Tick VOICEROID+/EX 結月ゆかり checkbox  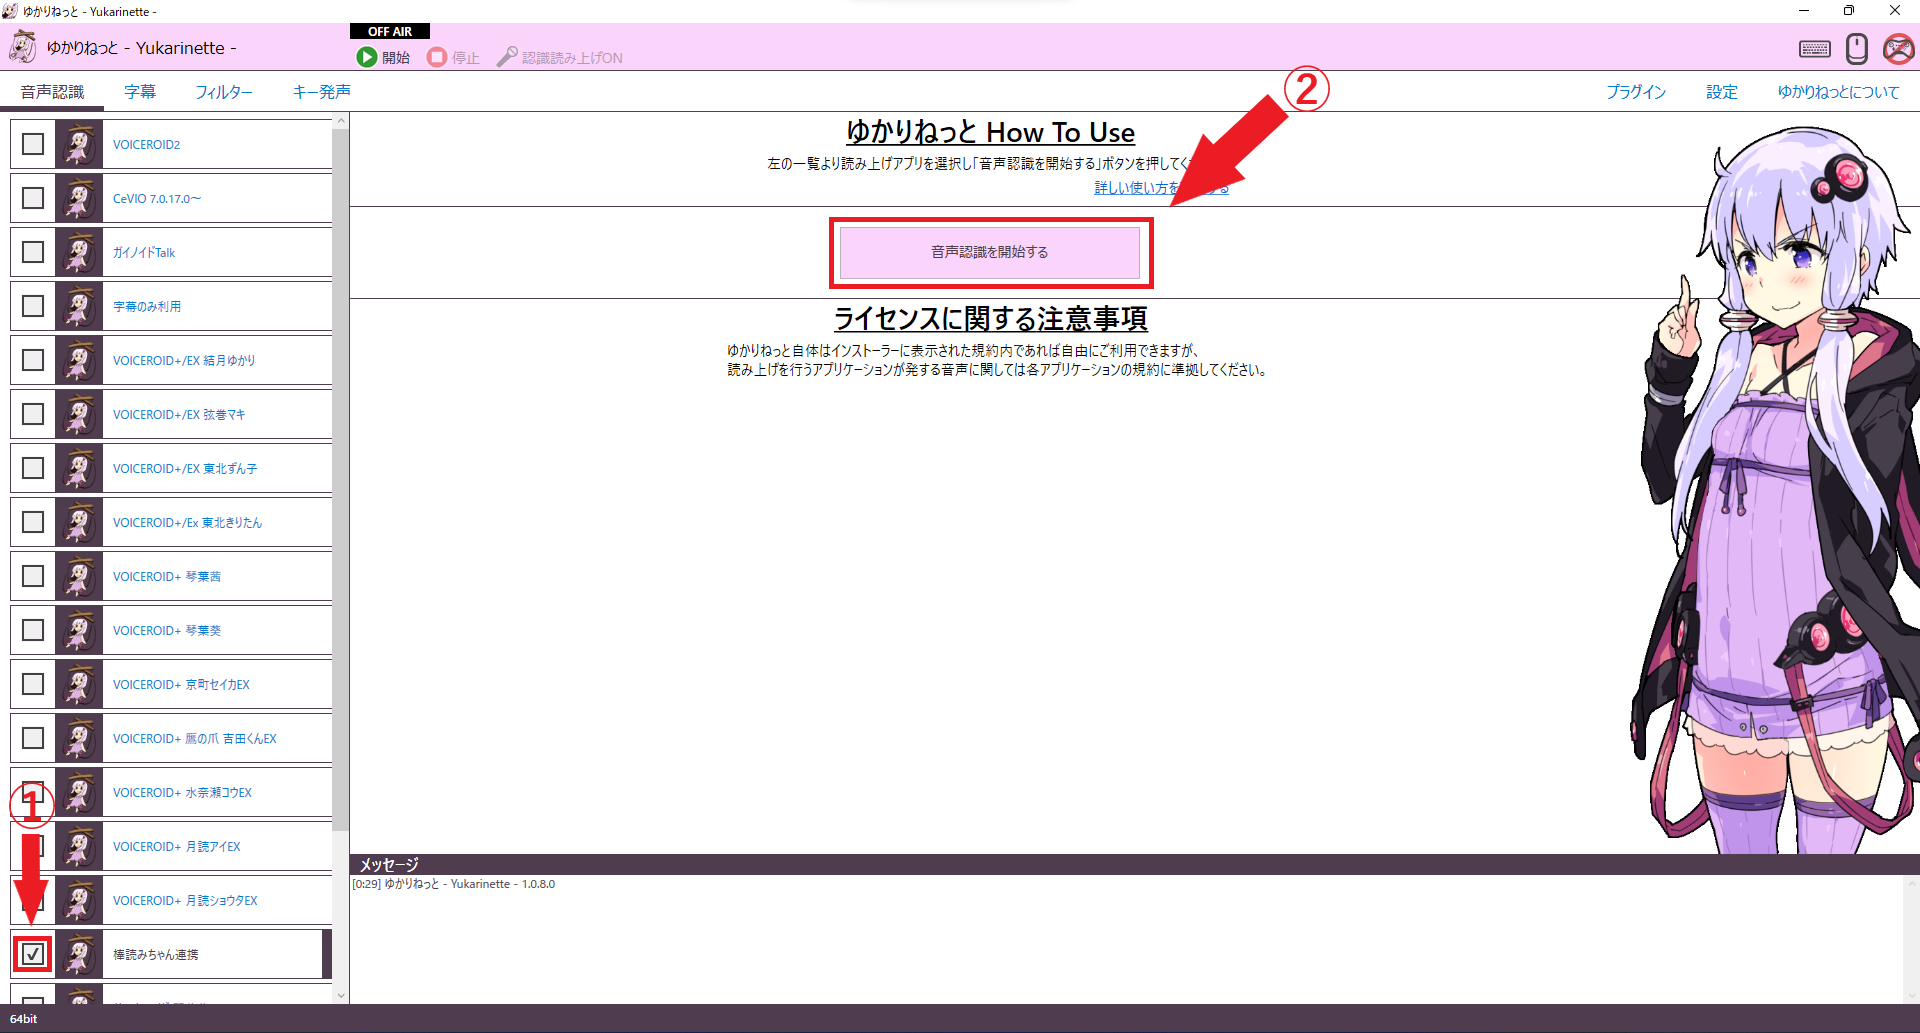(x=33, y=360)
